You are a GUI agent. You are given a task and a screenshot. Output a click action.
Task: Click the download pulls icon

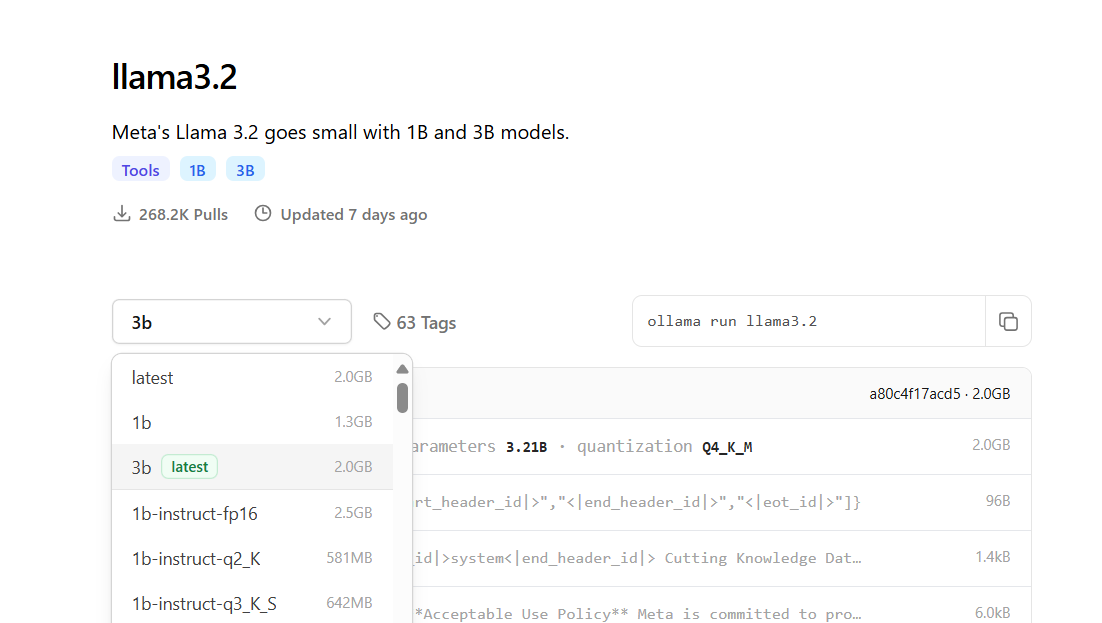122,214
